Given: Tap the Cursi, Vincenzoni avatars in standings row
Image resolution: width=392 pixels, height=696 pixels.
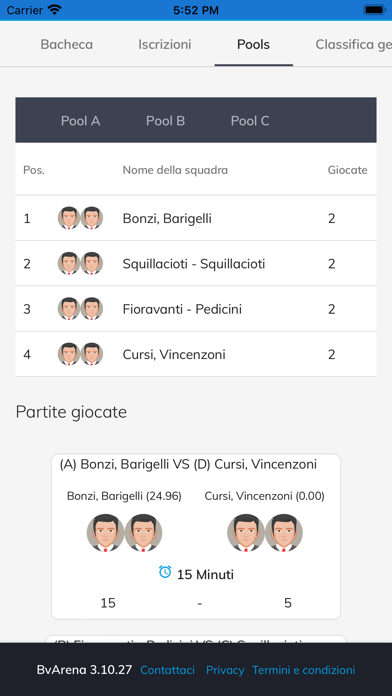Looking at the screenshot, I should [x=80, y=354].
